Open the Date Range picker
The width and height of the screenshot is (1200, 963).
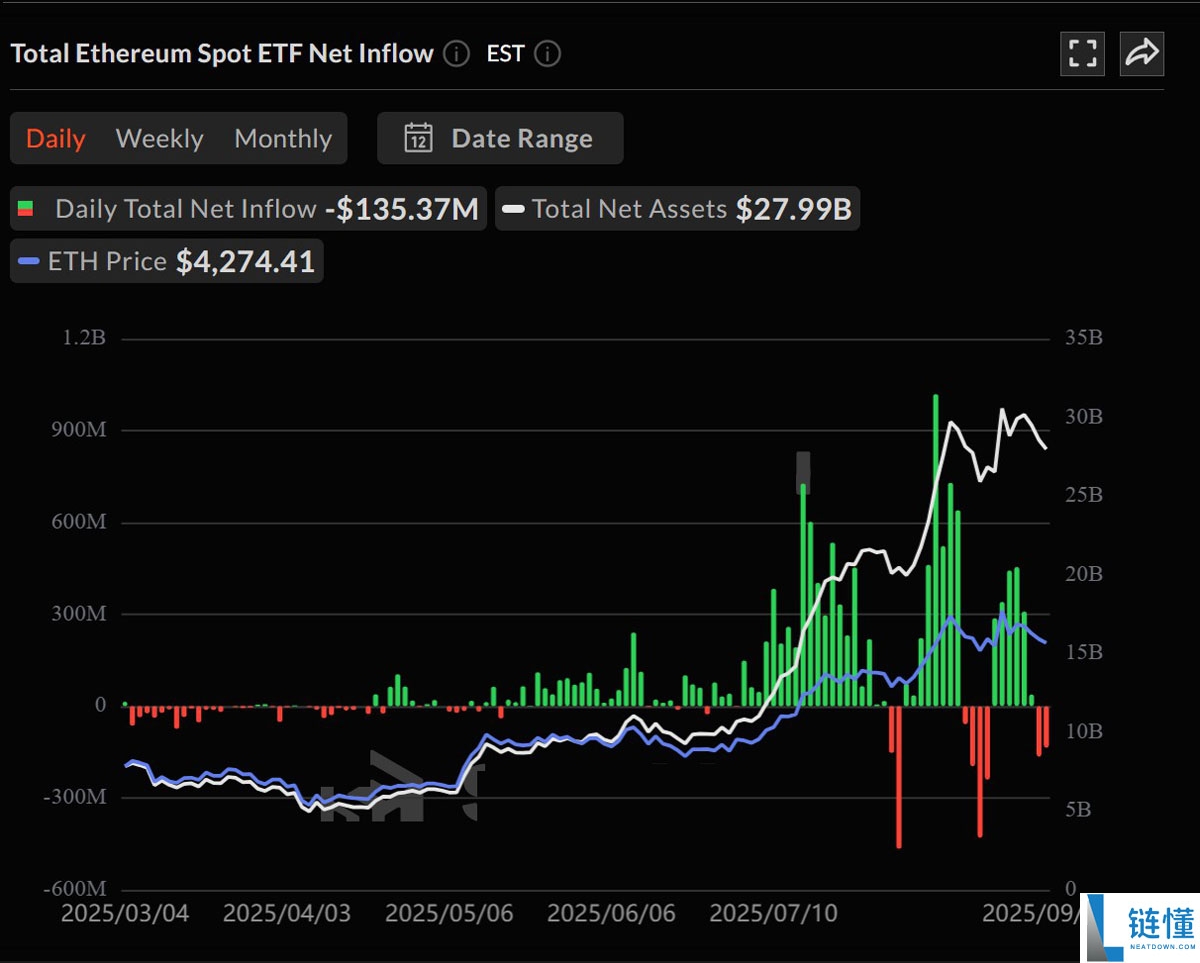tap(521, 137)
